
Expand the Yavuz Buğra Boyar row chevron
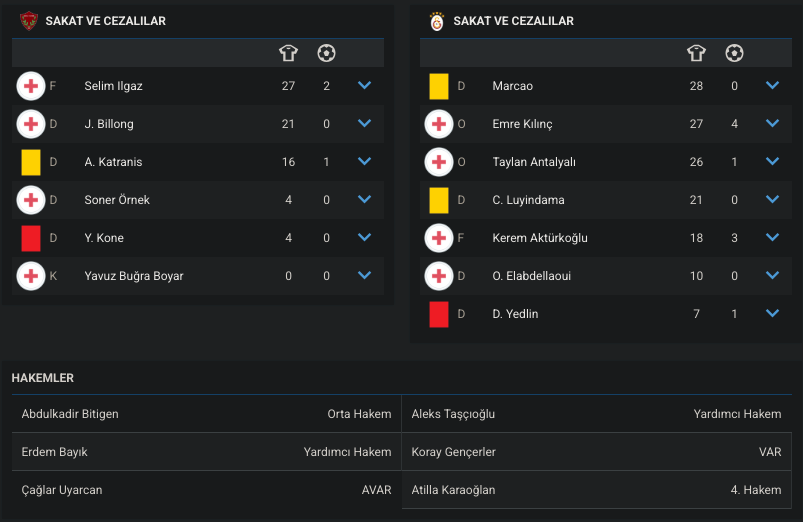click(x=364, y=276)
